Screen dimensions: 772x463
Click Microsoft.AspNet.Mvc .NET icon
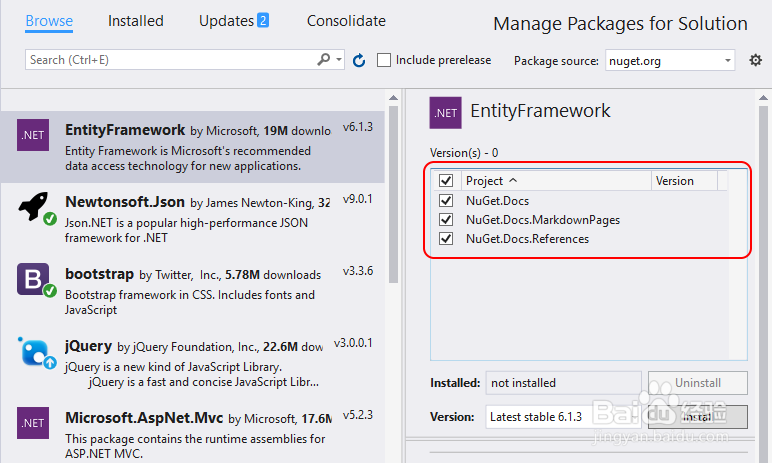[x=33, y=421]
